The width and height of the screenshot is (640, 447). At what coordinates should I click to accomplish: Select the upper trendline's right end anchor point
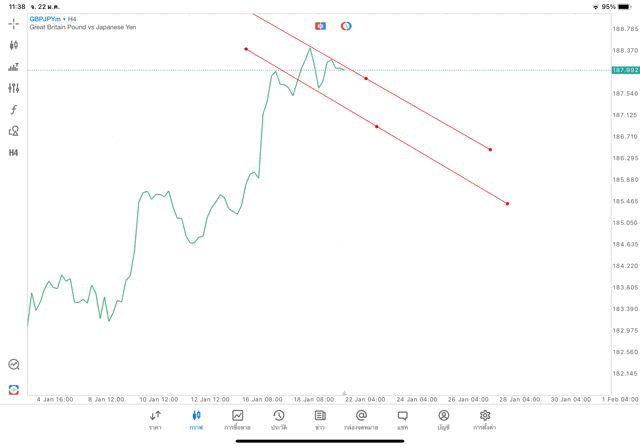(x=490, y=150)
